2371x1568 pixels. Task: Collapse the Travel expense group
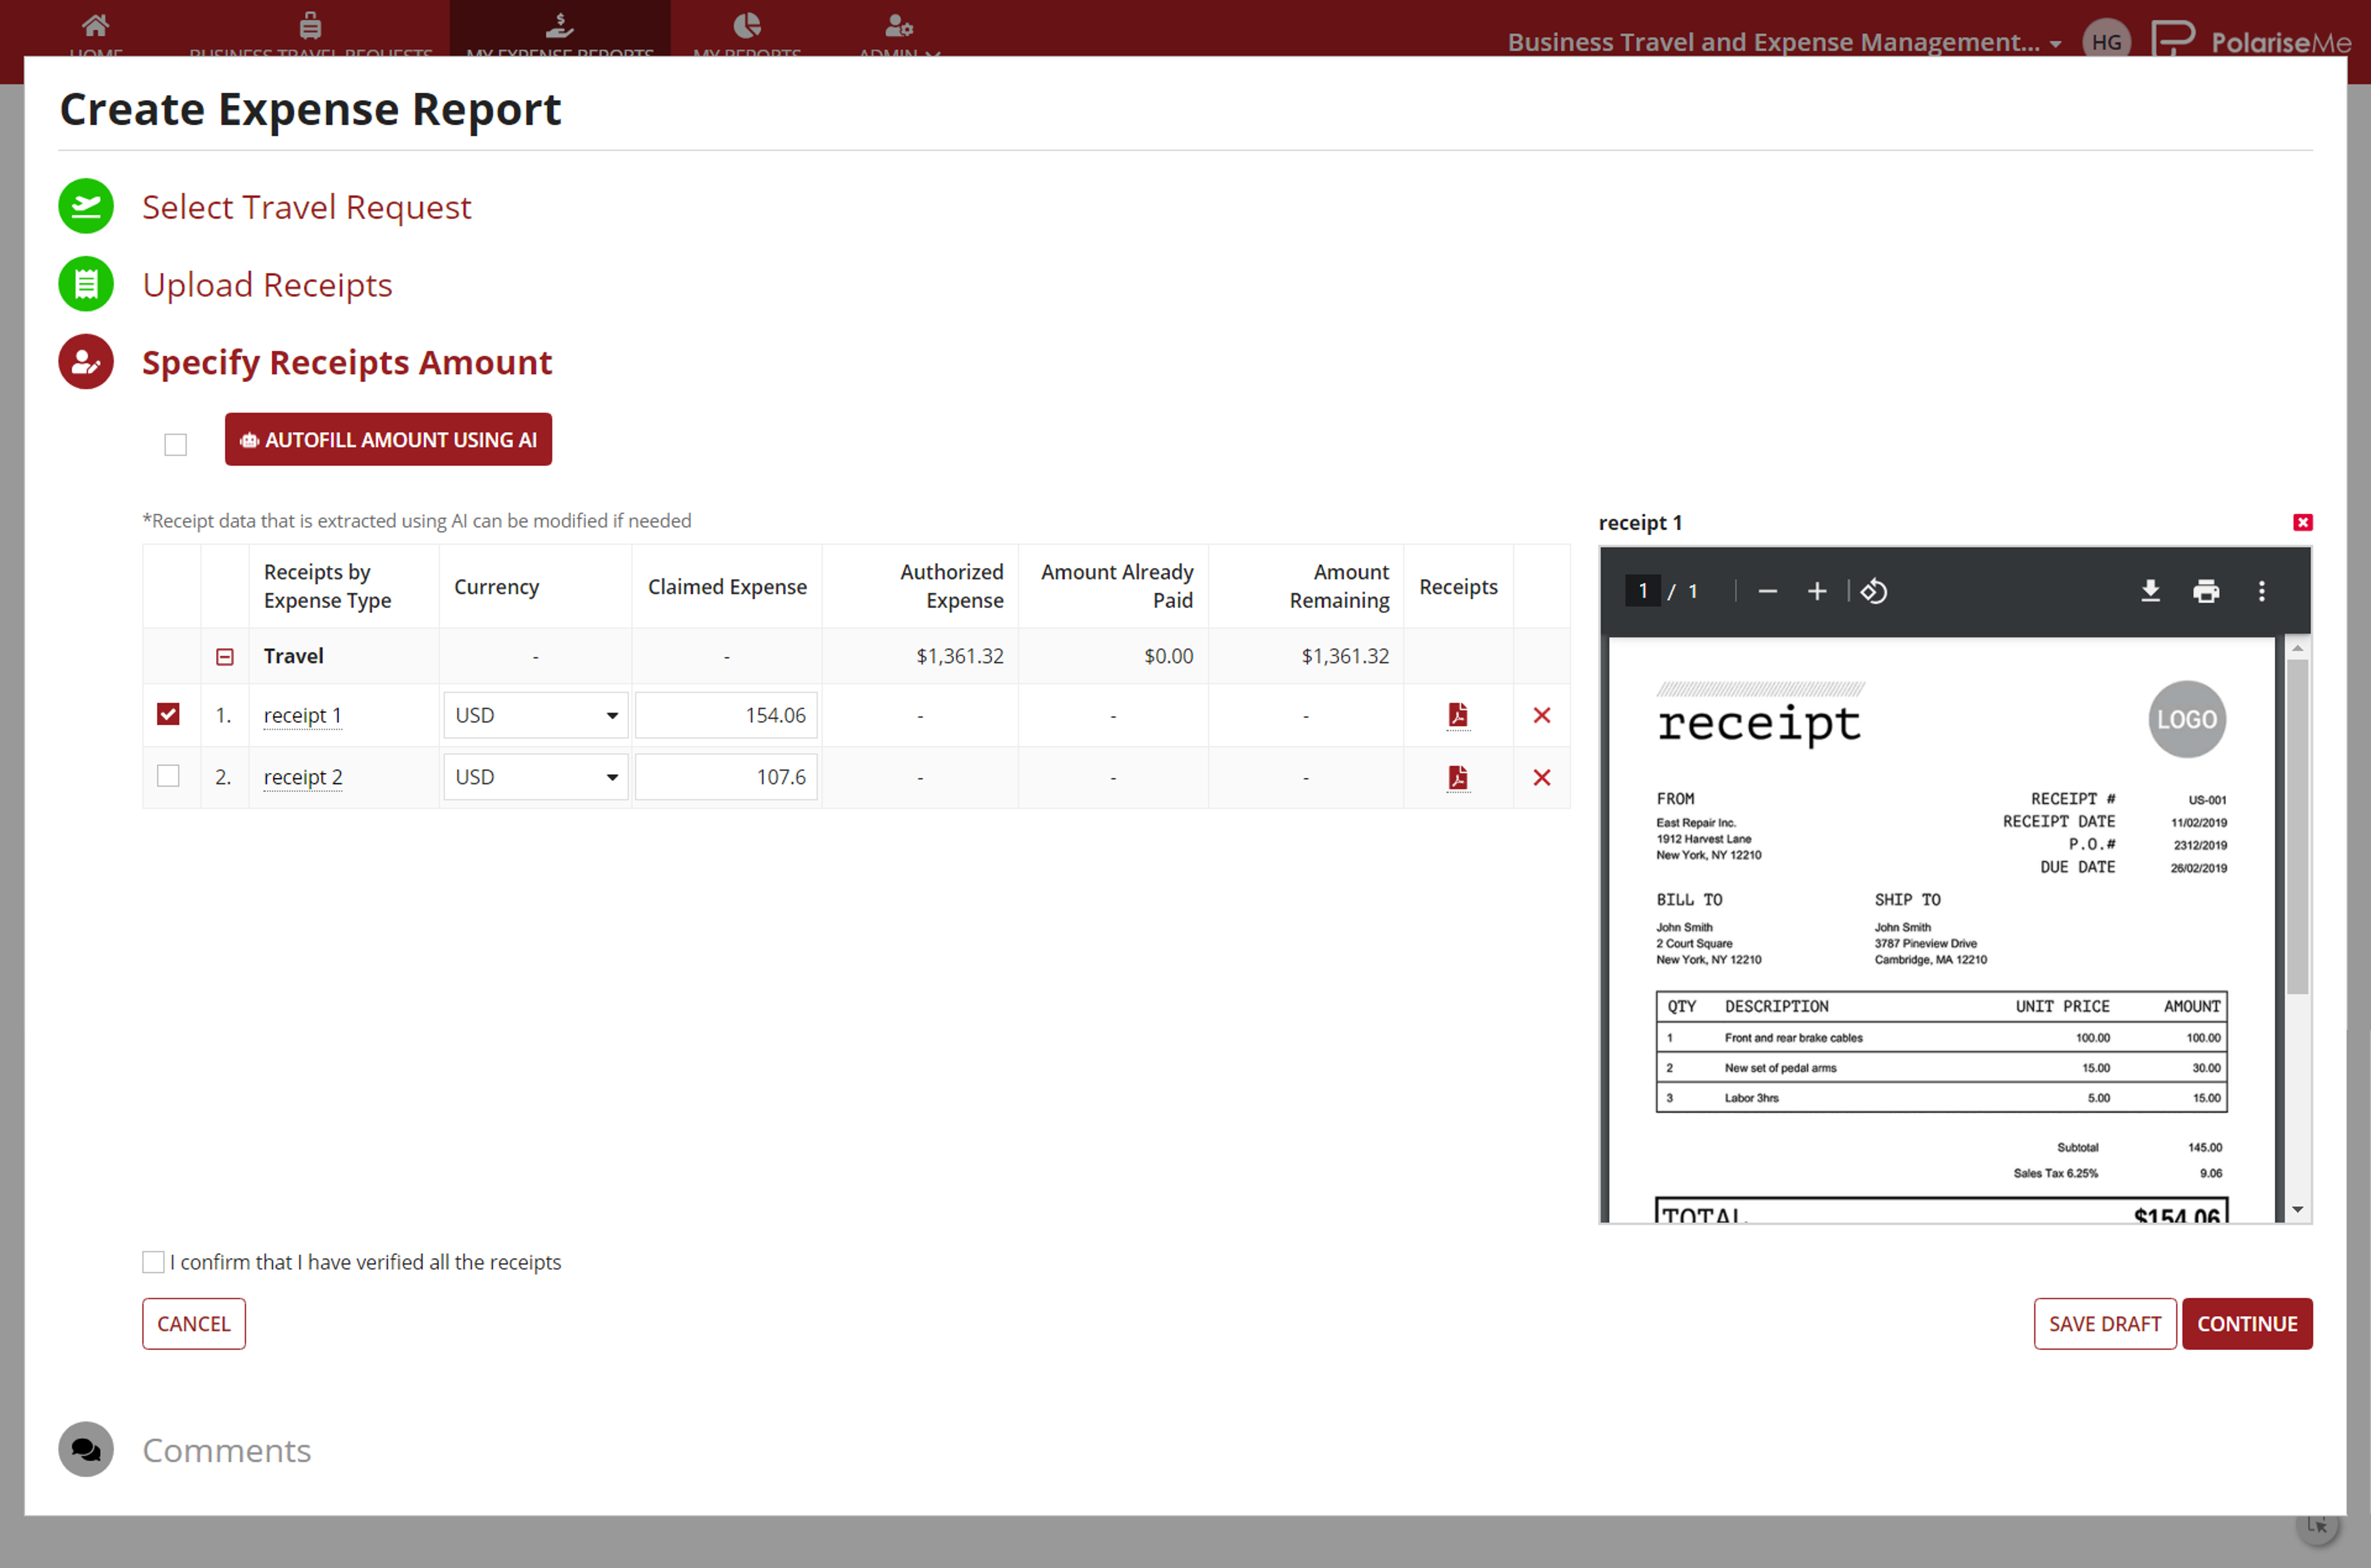tap(225, 657)
